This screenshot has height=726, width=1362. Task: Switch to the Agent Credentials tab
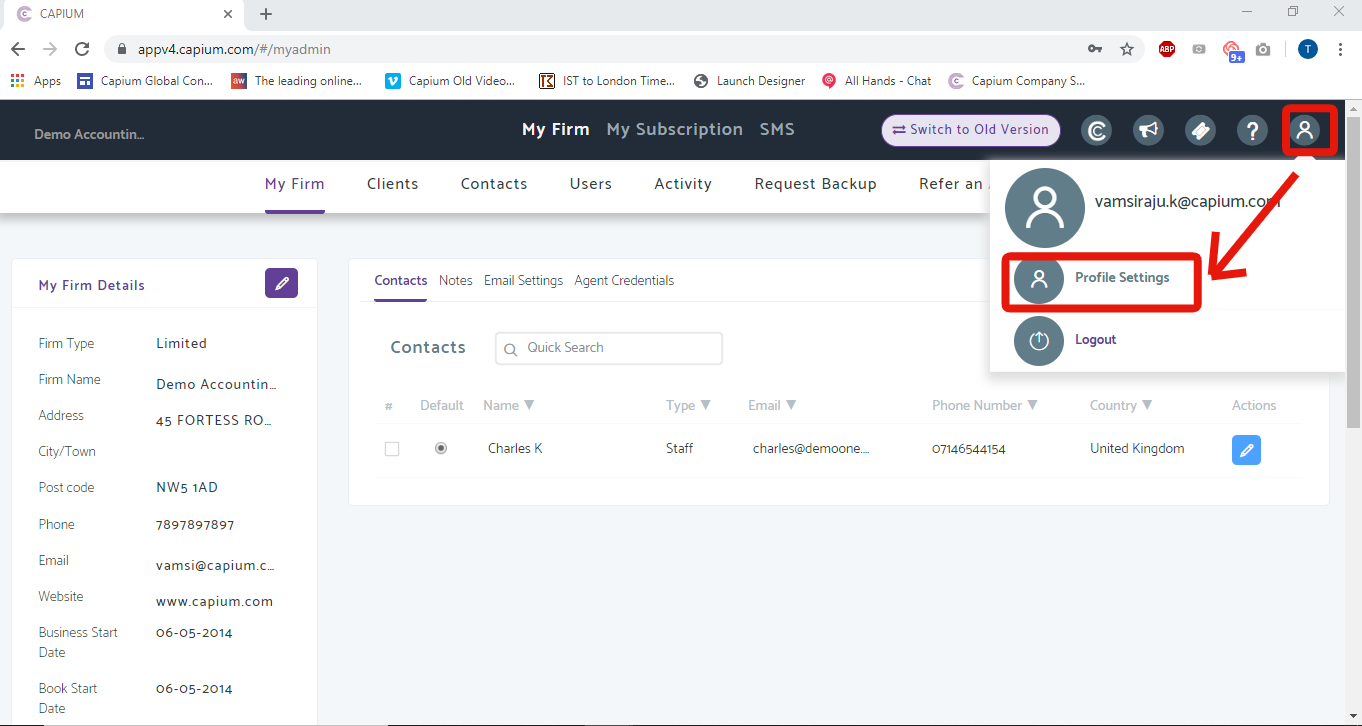[624, 281]
